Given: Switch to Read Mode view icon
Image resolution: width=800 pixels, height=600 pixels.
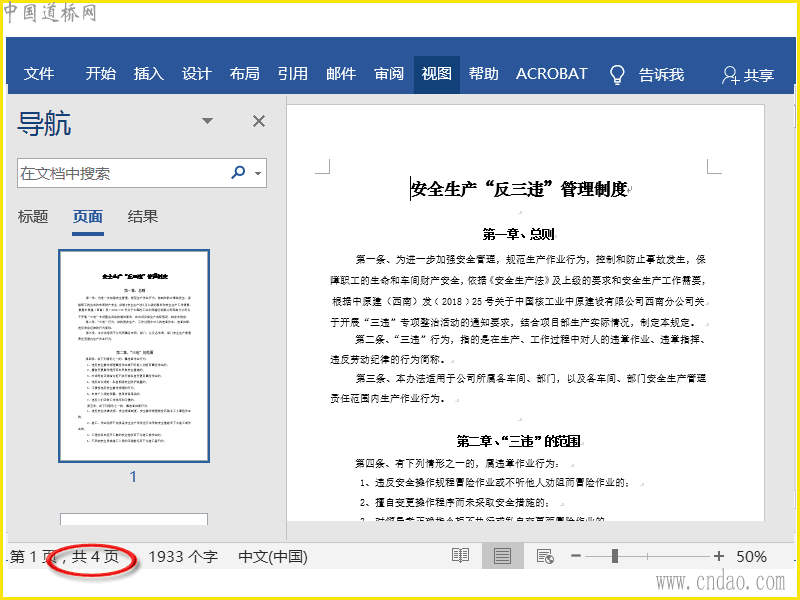Looking at the screenshot, I should (x=461, y=556).
